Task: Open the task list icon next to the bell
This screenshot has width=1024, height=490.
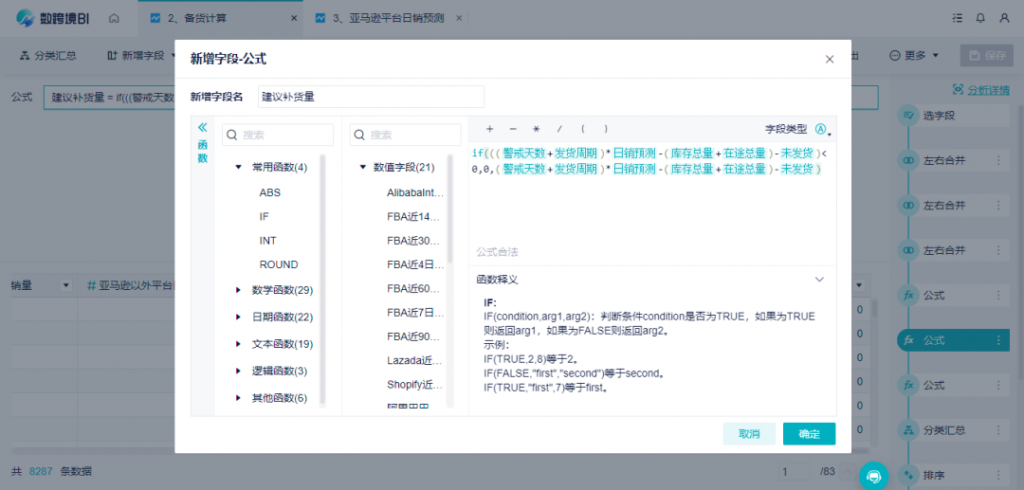Action: [x=957, y=19]
